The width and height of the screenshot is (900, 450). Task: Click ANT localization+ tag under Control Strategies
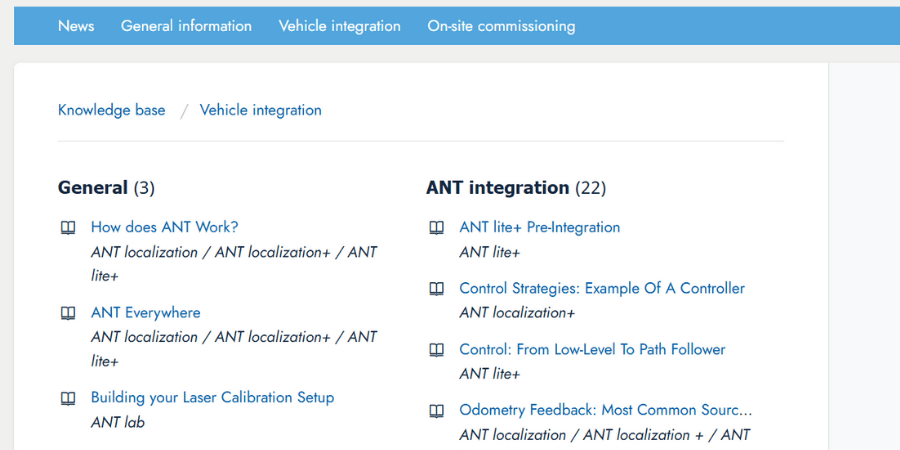(x=517, y=313)
